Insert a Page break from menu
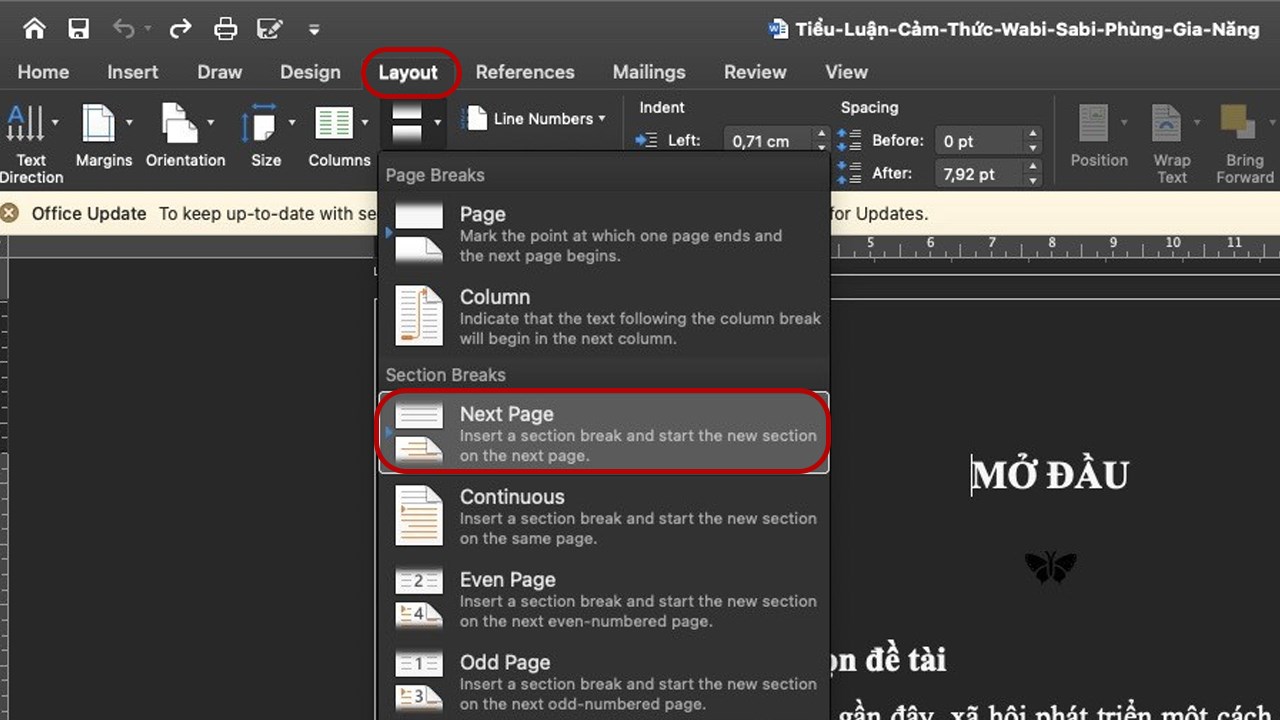1280x720 pixels. (x=604, y=234)
